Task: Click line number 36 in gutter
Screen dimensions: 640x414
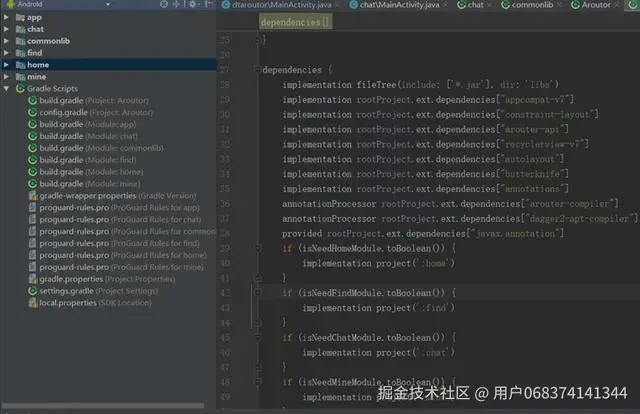Action: point(225,204)
